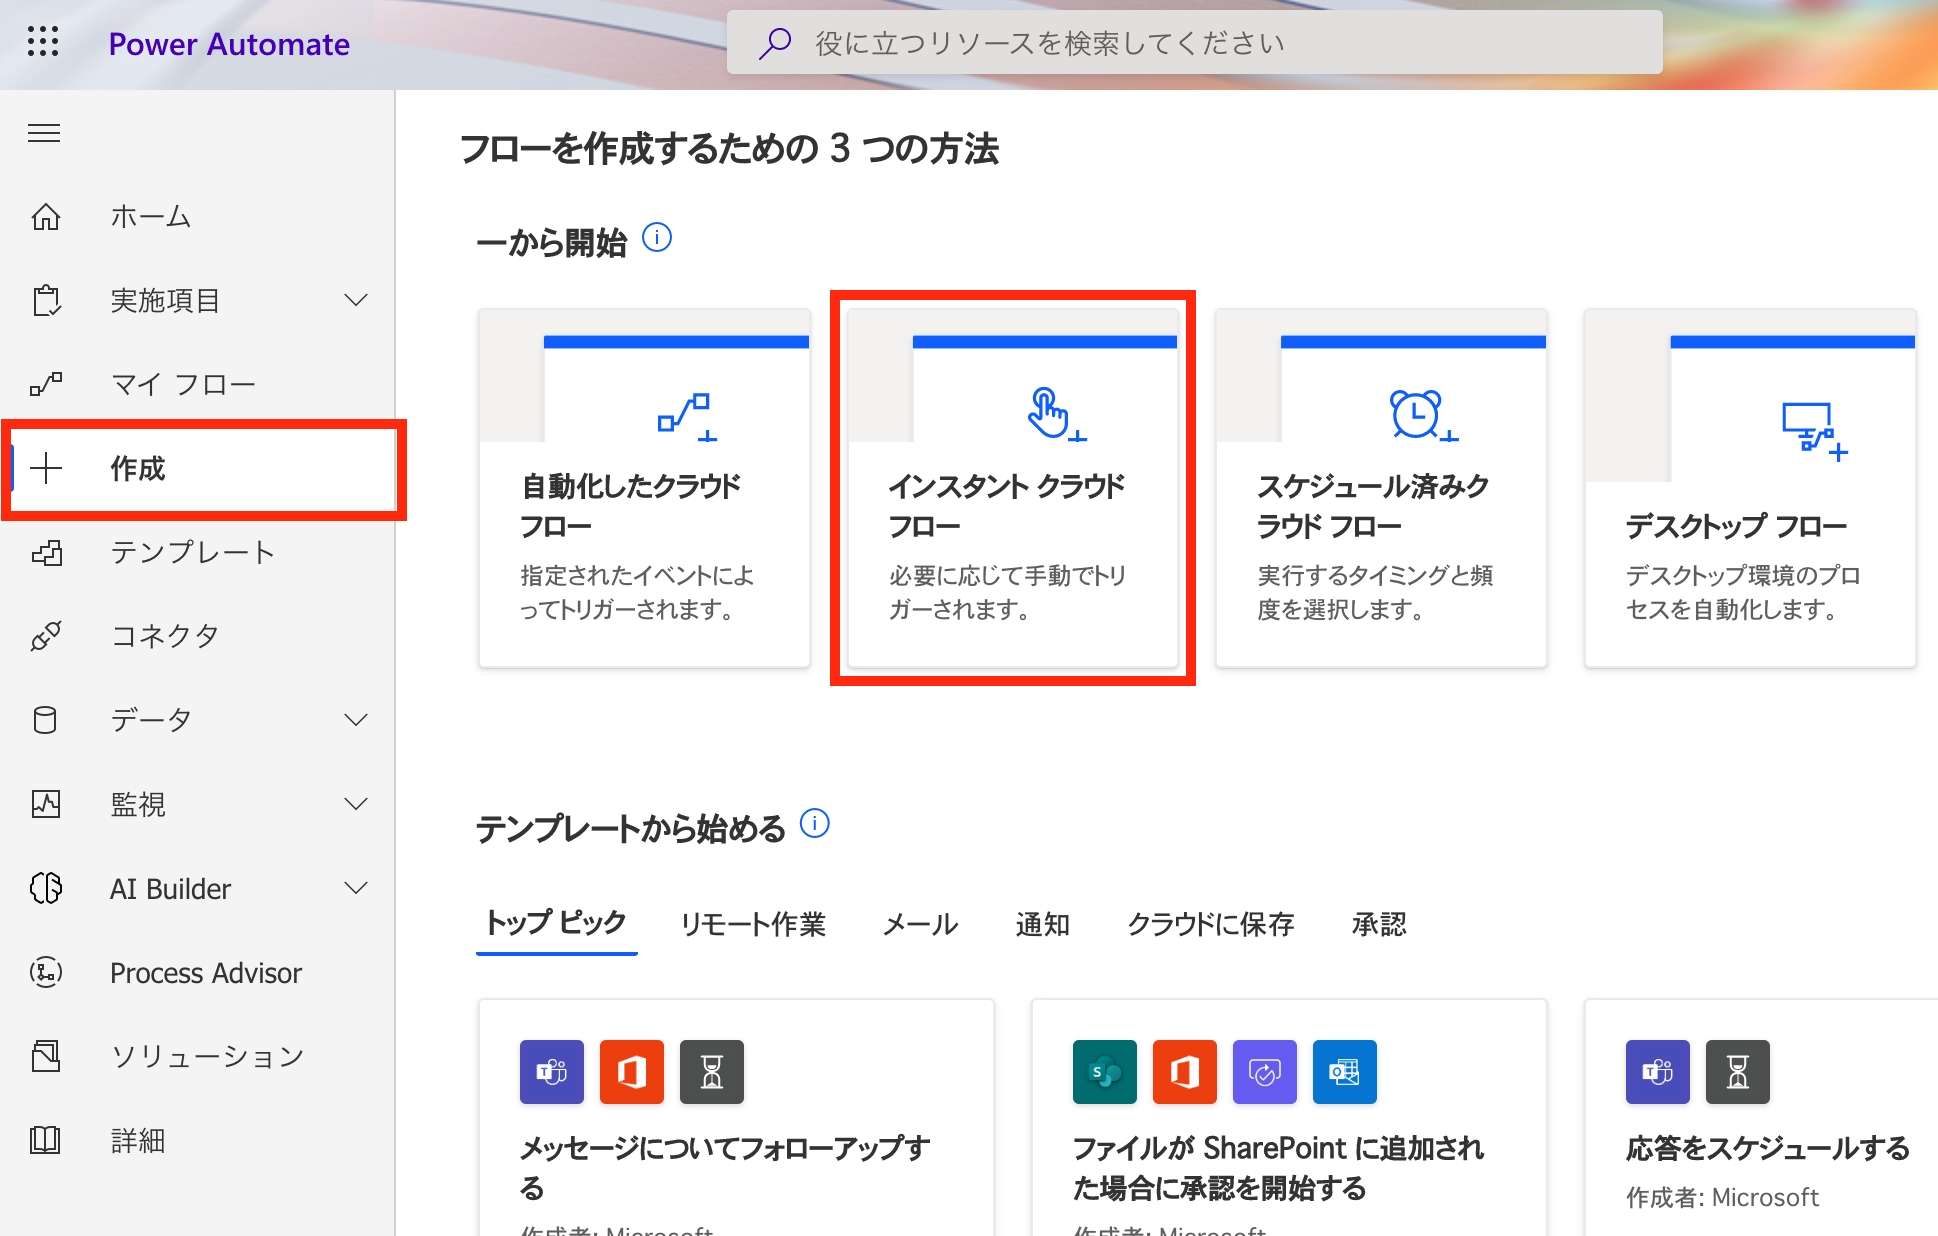Click the connector plug icon

pos(46,636)
